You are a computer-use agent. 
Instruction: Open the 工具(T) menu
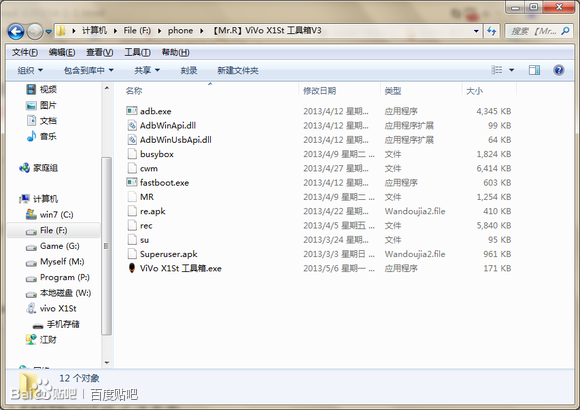point(137,53)
